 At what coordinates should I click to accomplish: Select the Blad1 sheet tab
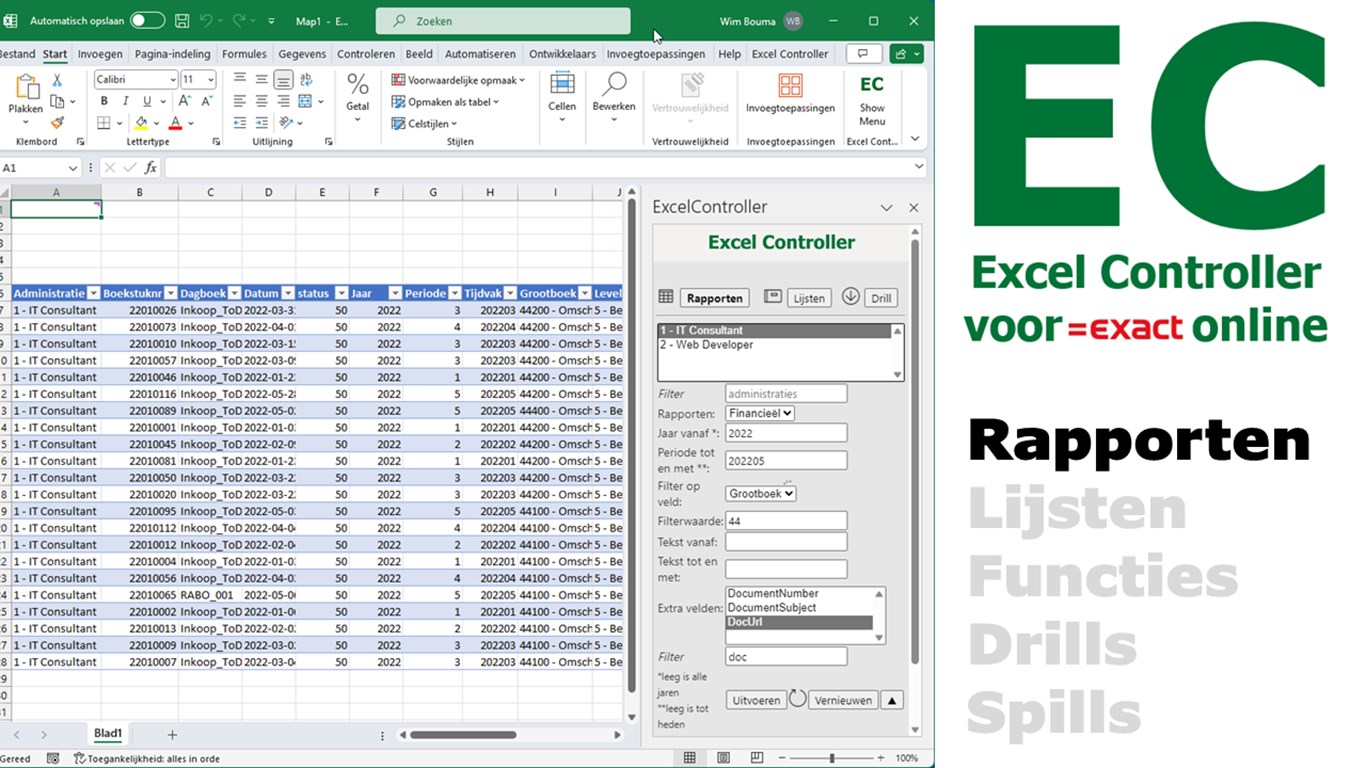click(x=108, y=734)
